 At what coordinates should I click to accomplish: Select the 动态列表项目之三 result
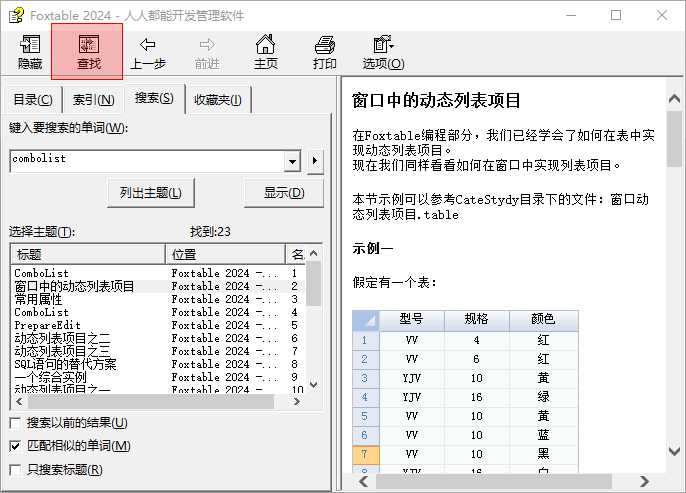click(158, 351)
